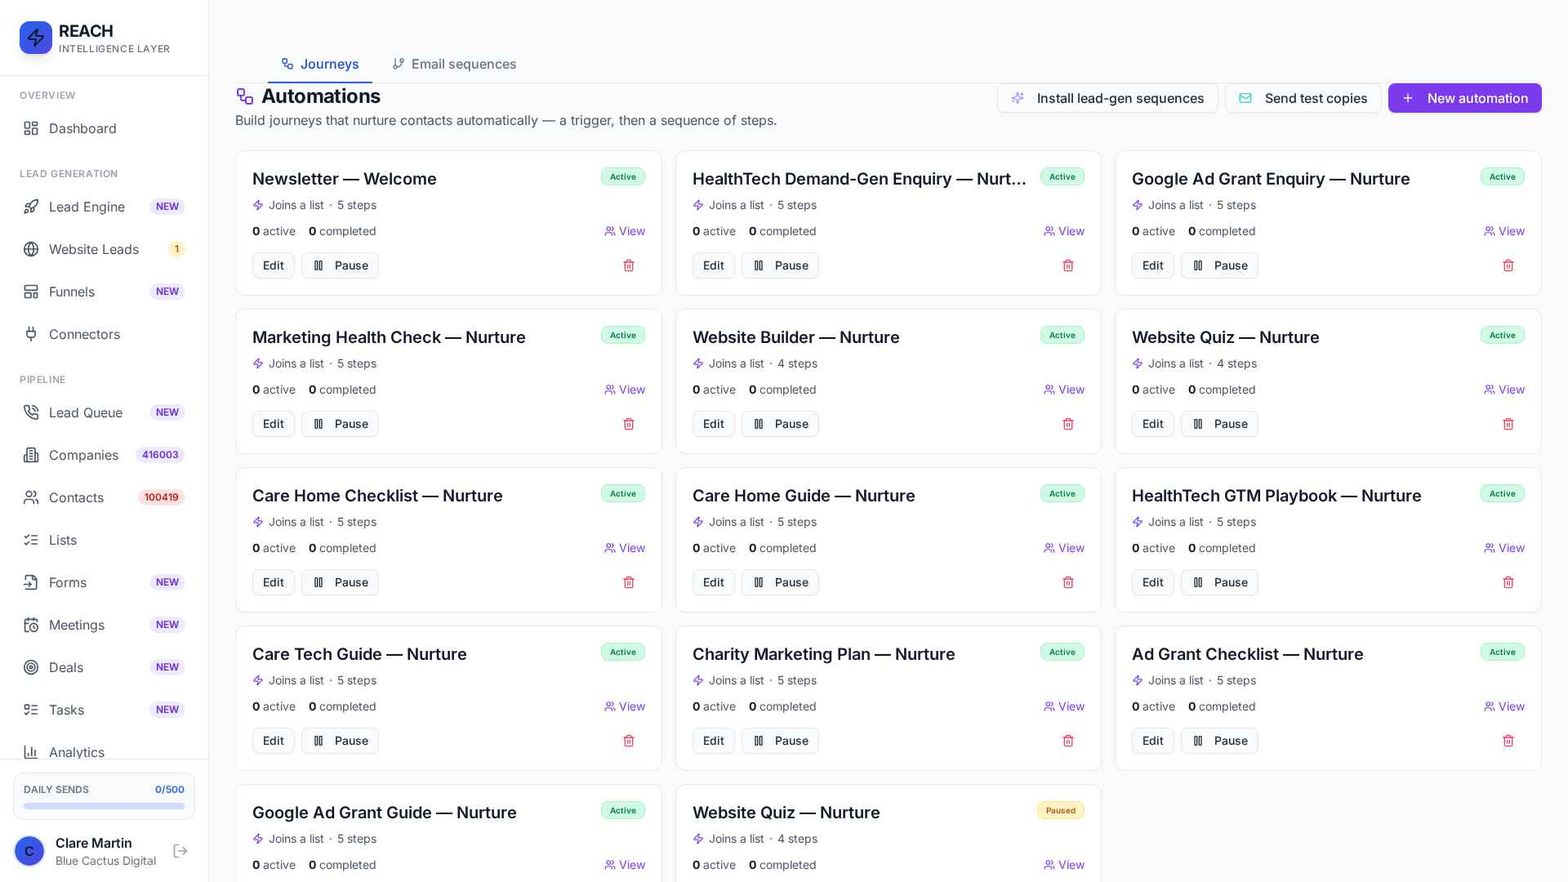
Task: Delete Marketing Health Check — Nurture
Action: [629, 424]
